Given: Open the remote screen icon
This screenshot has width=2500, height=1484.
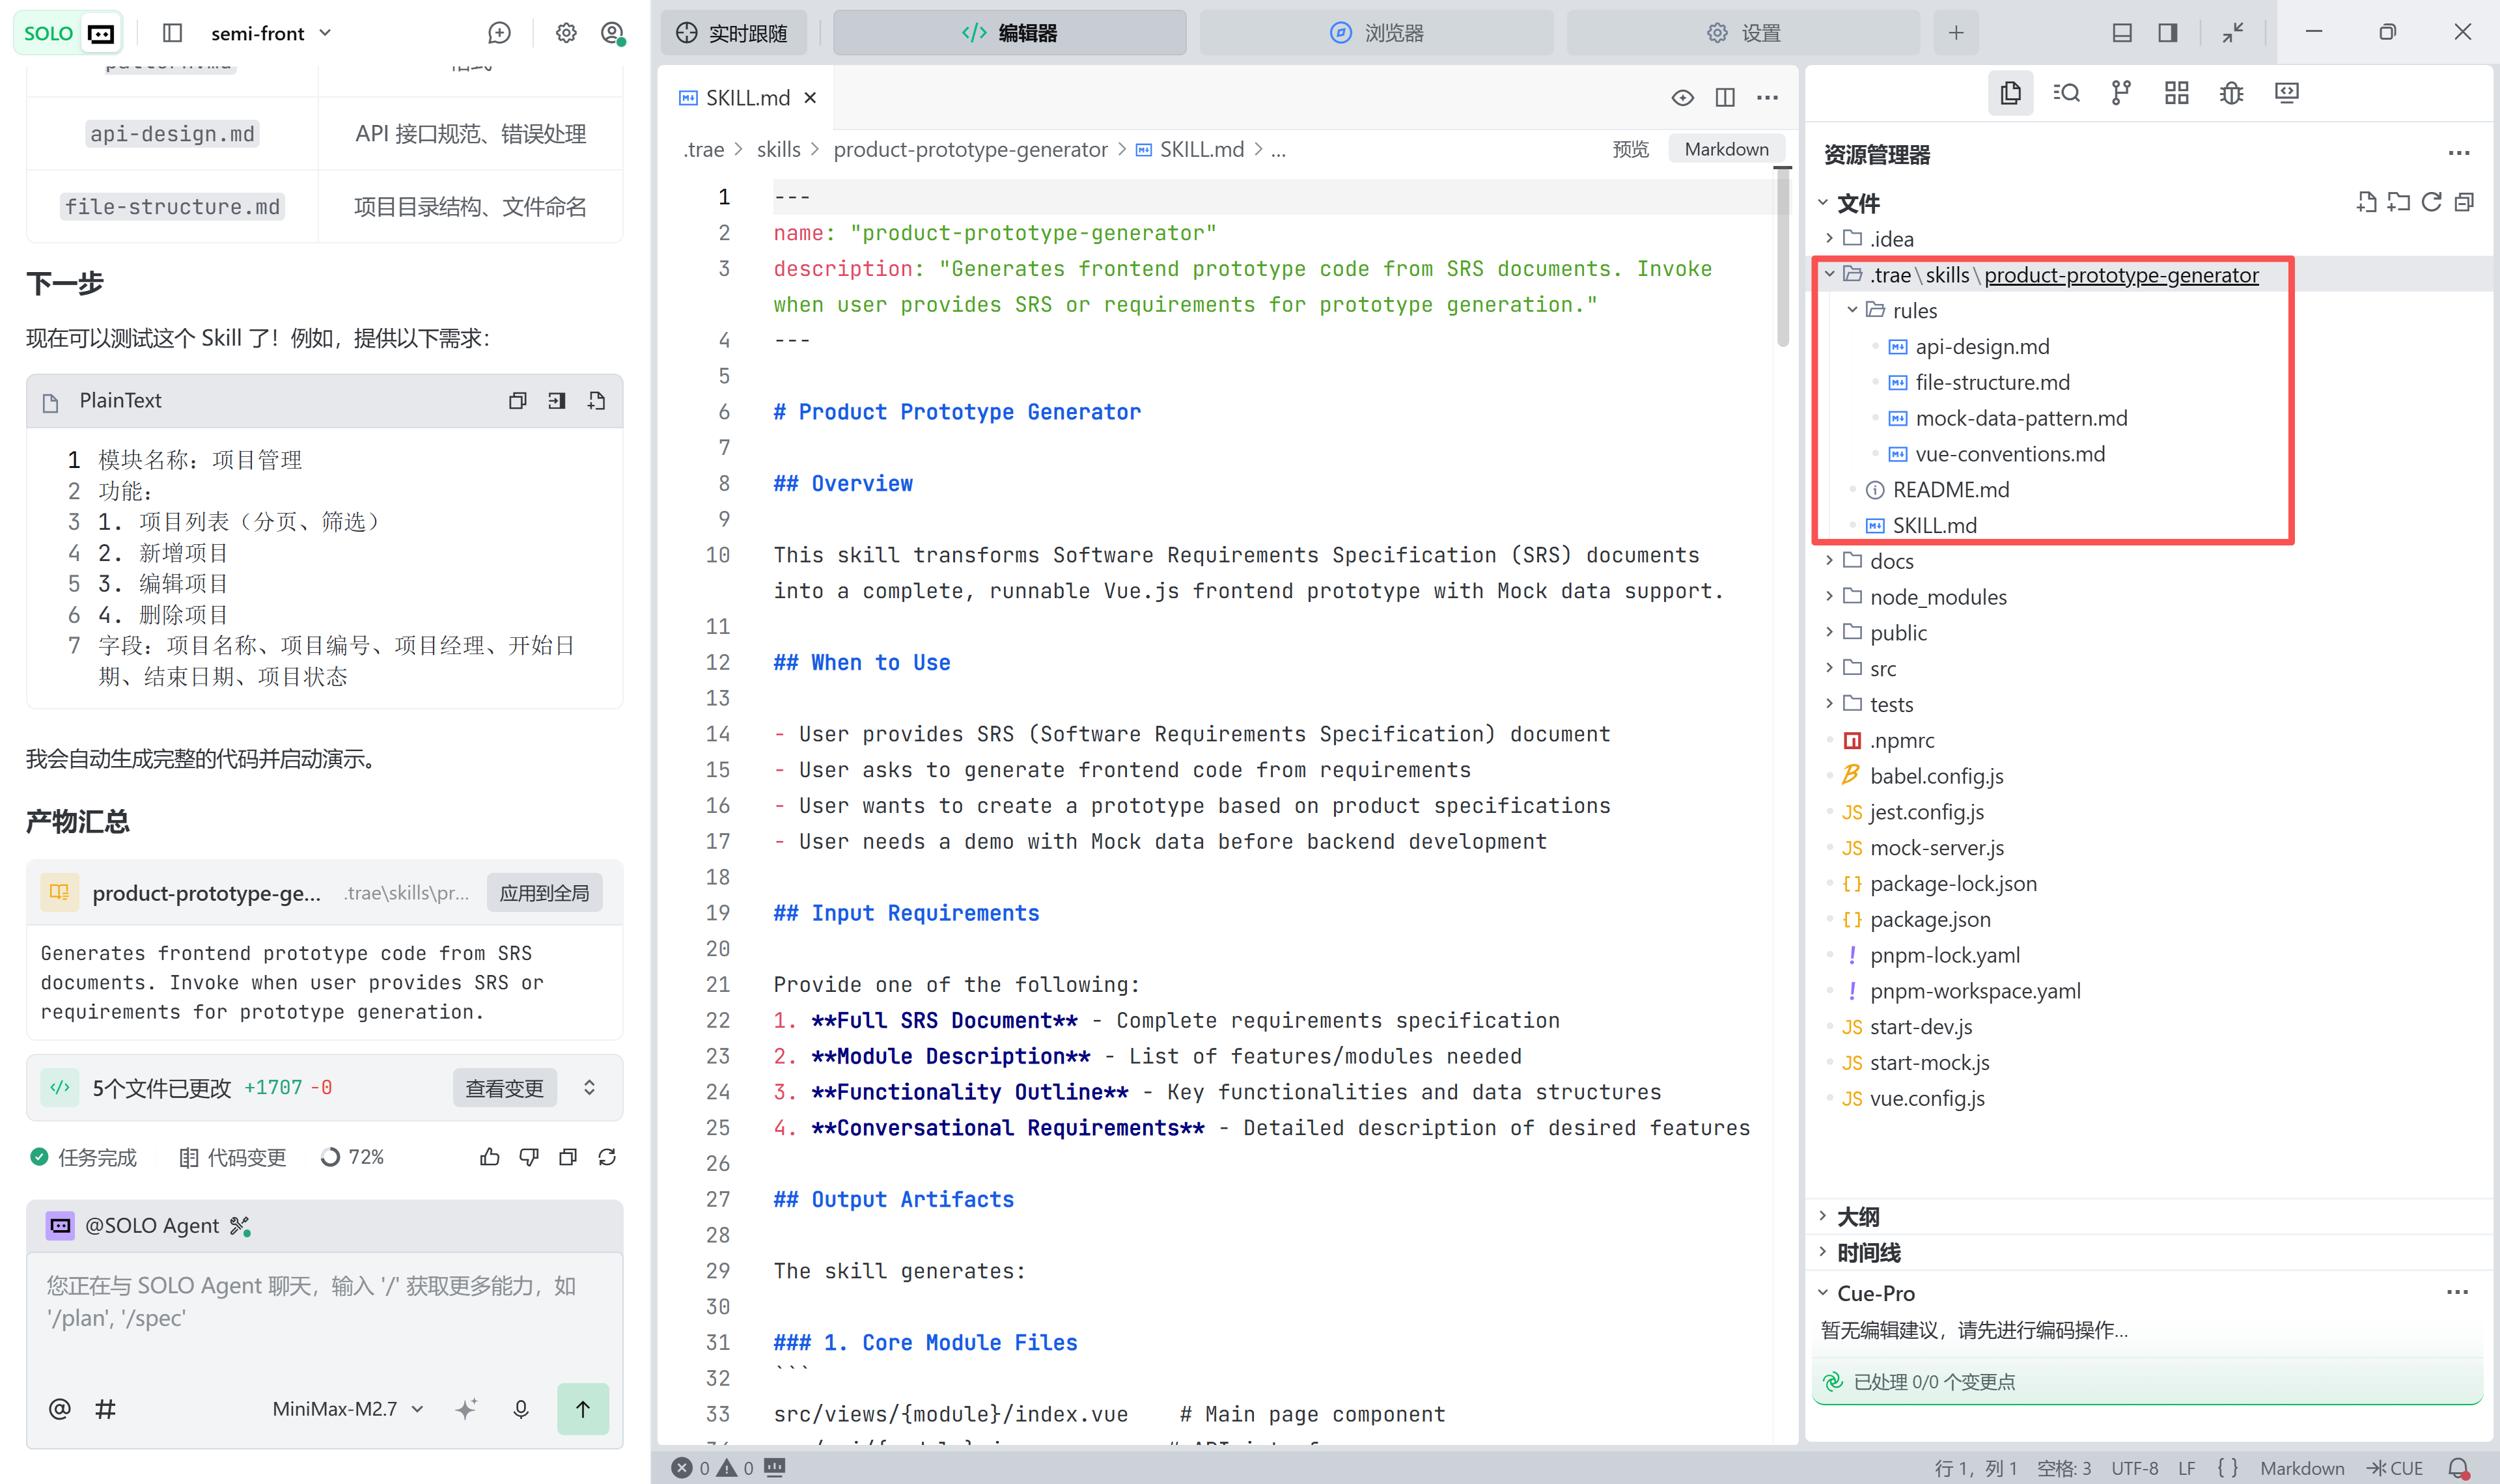Looking at the screenshot, I should (2286, 93).
